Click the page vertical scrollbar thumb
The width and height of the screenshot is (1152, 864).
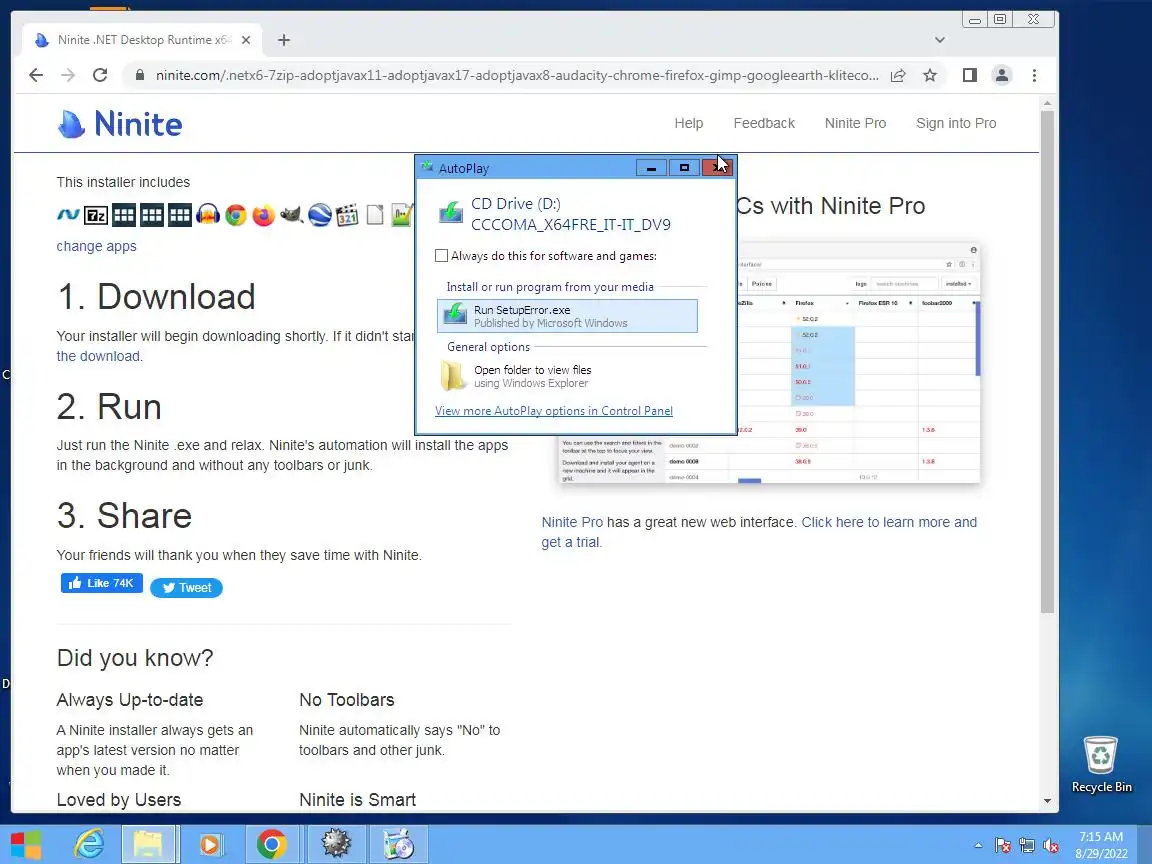point(1047,361)
